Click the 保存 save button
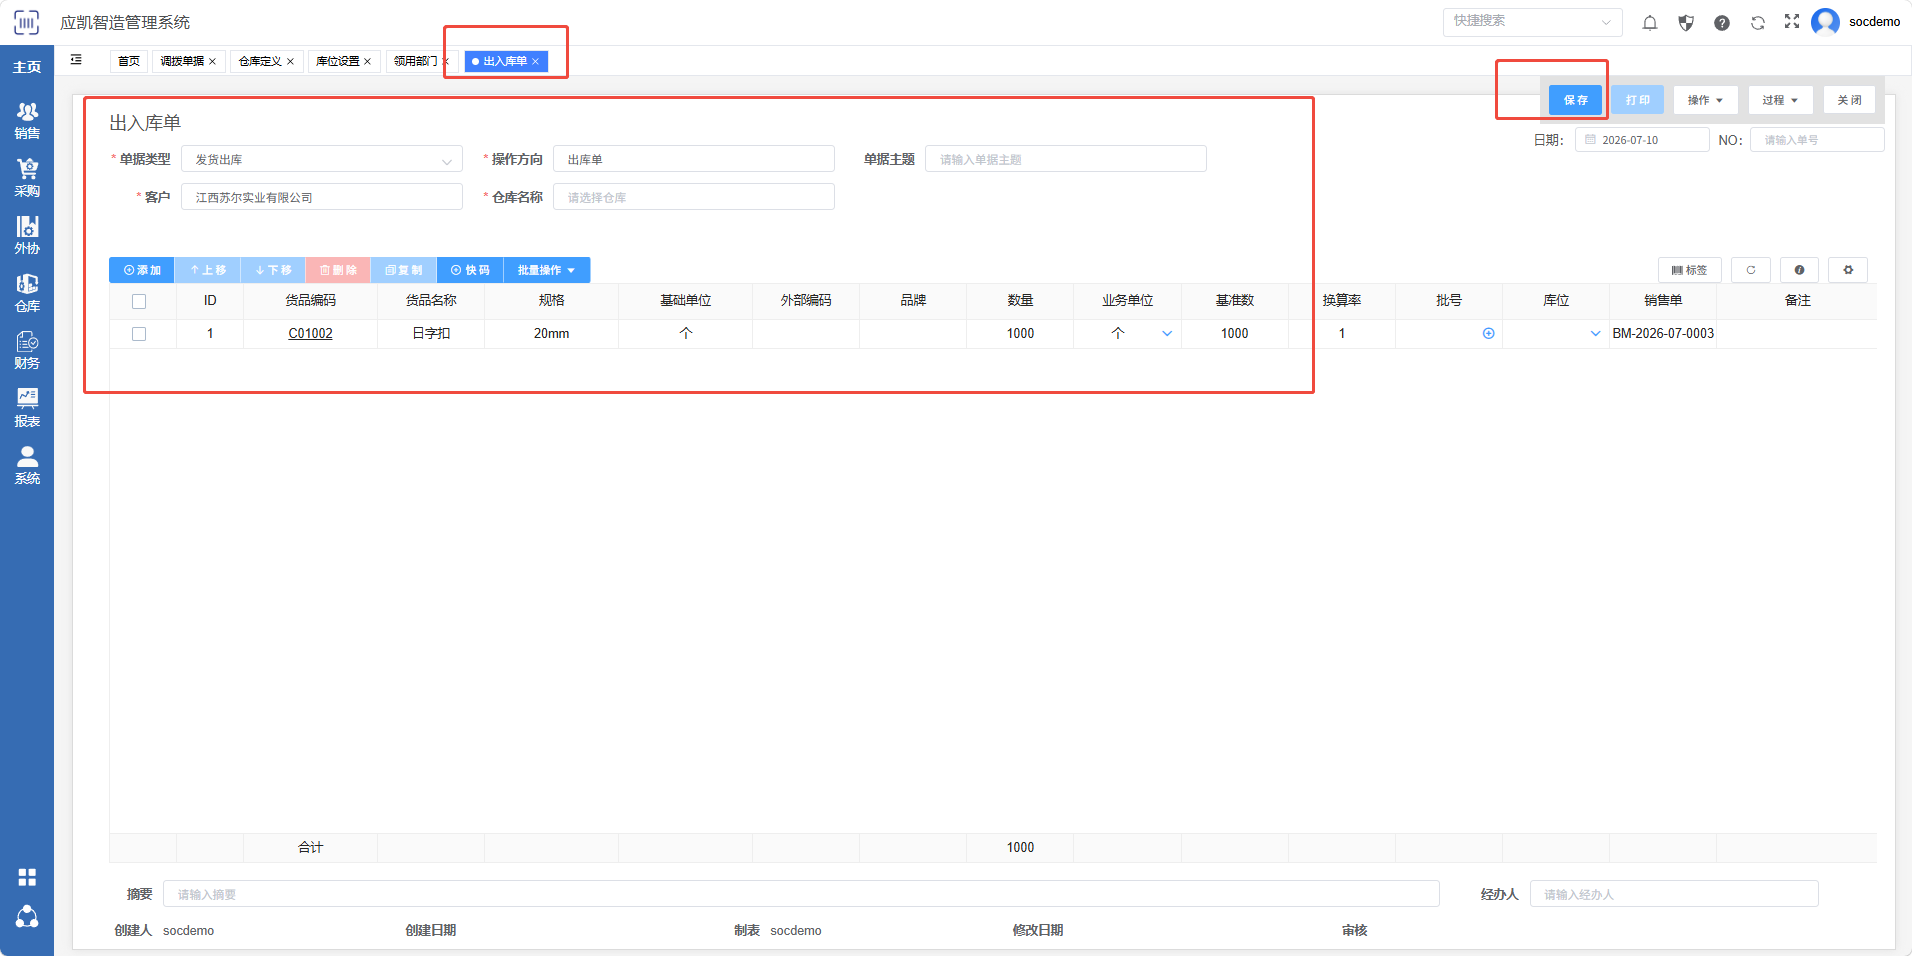 tap(1575, 100)
